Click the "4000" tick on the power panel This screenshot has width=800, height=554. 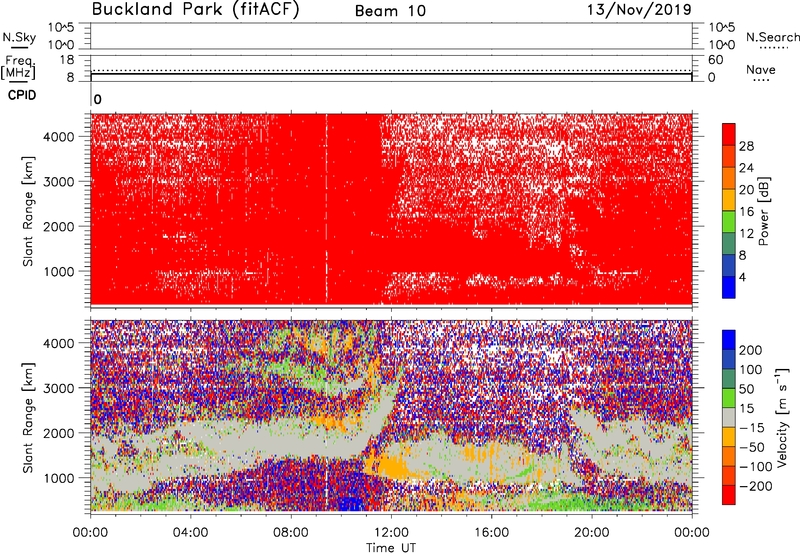[x=59, y=137]
